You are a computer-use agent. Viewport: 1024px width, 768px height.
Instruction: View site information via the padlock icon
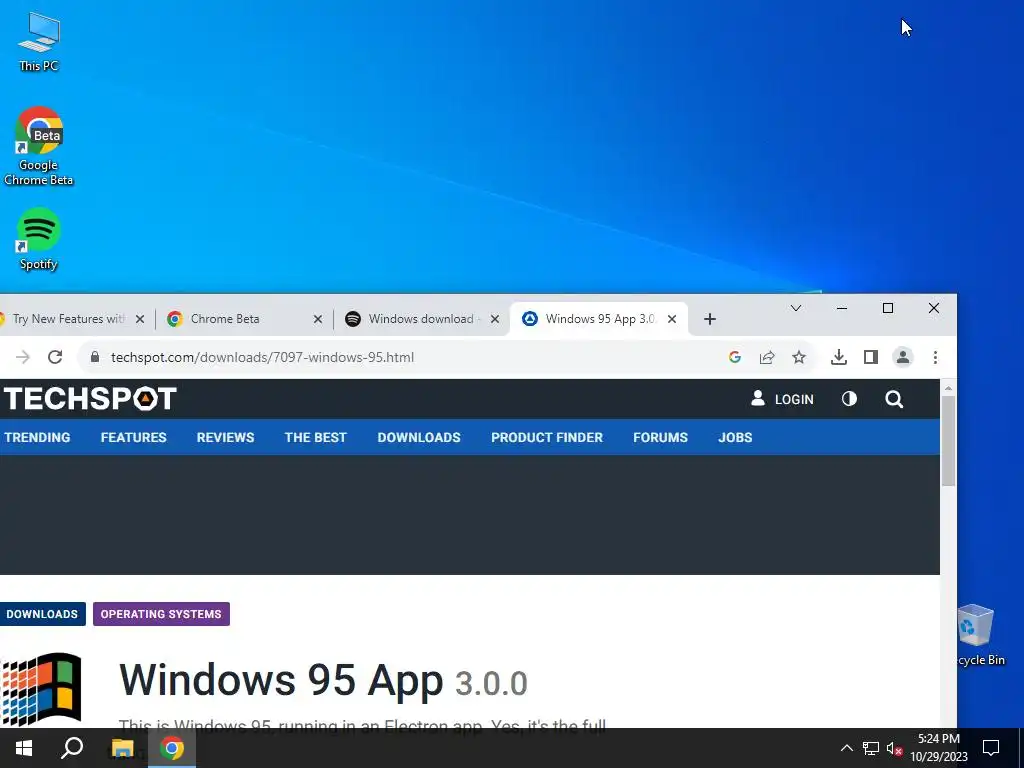tap(95, 357)
